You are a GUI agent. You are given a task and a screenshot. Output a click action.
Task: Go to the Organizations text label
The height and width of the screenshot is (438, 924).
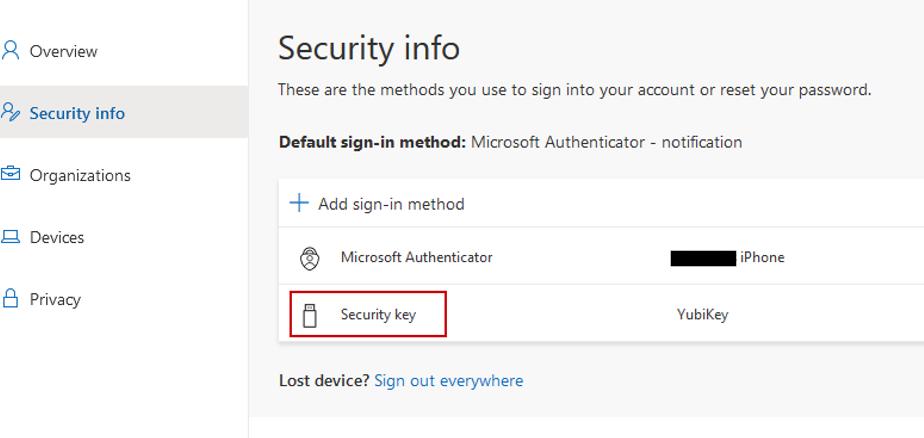click(80, 175)
